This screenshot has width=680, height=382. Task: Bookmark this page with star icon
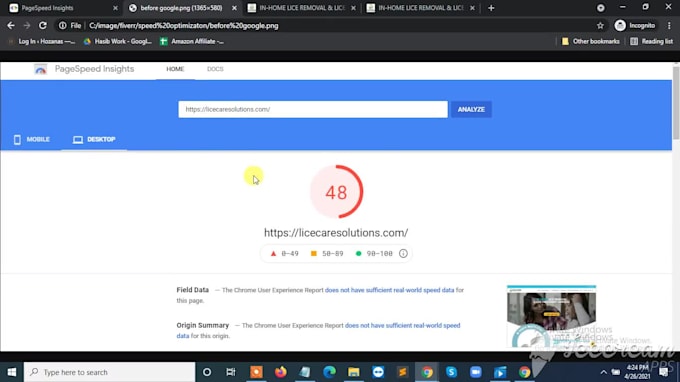(600, 26)
